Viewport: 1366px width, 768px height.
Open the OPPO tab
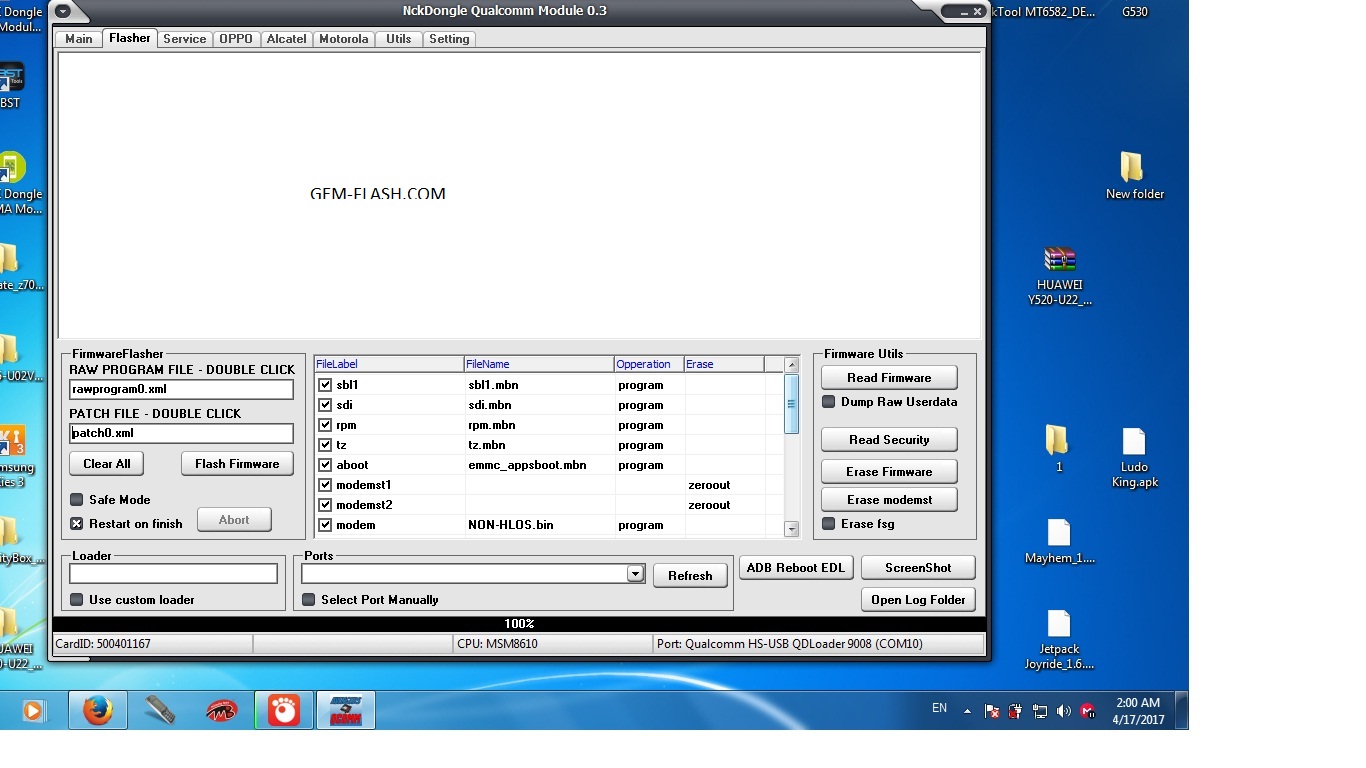pos(236,39)
